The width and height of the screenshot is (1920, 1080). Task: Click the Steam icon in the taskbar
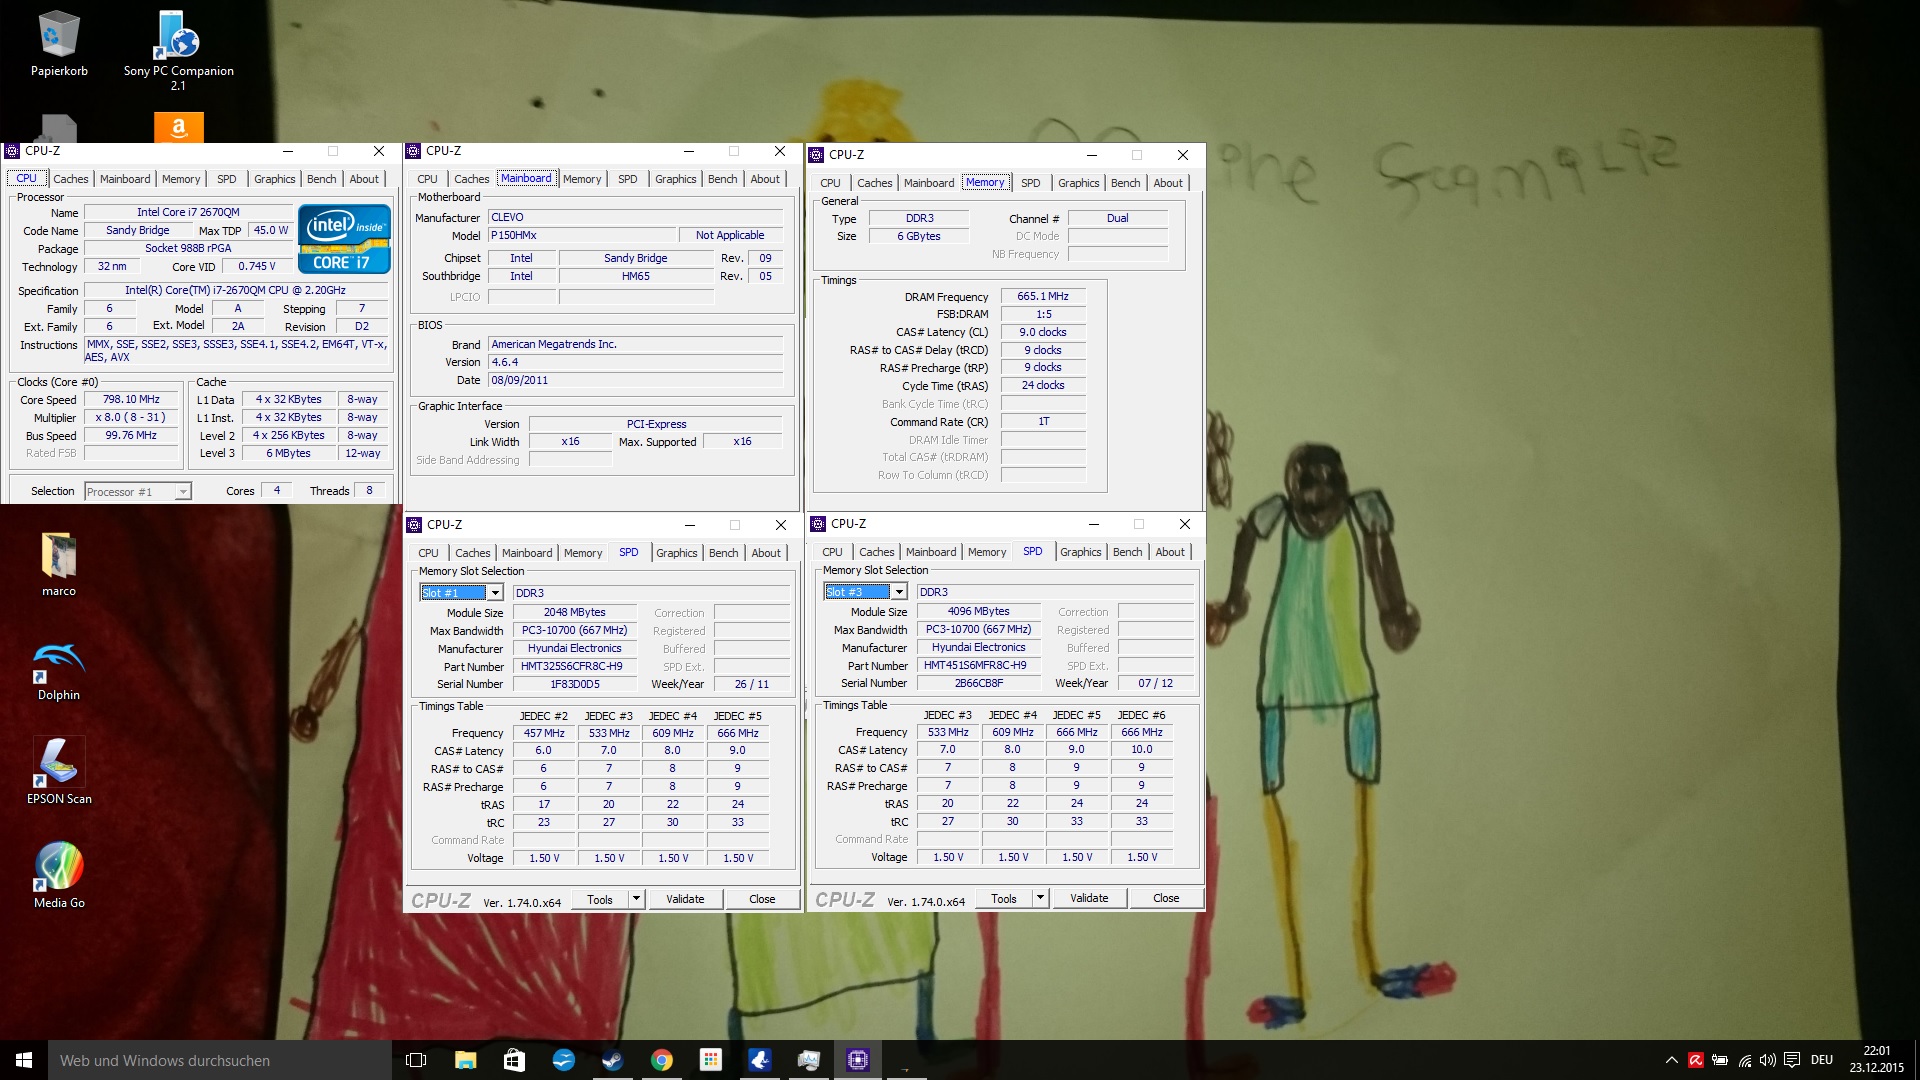pos(612,1060)
